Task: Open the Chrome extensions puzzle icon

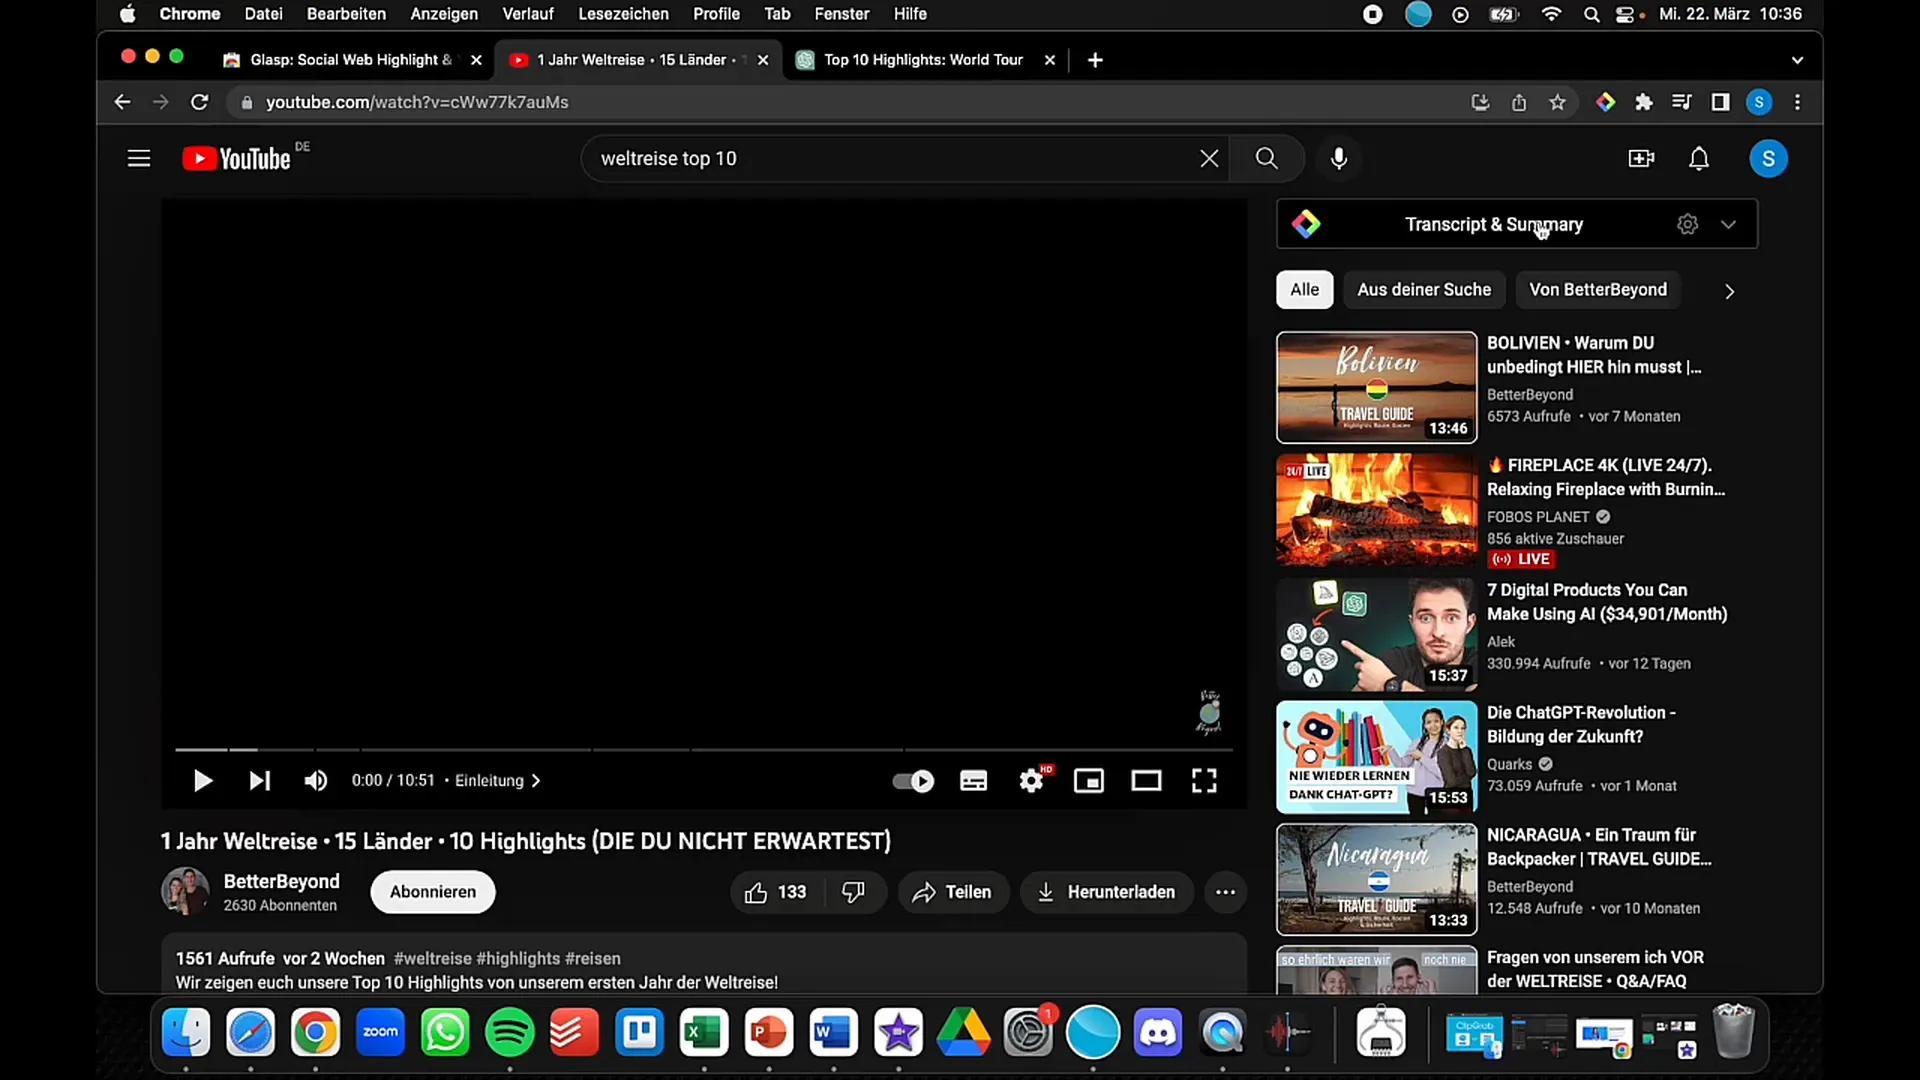Action: (1643, 102)
